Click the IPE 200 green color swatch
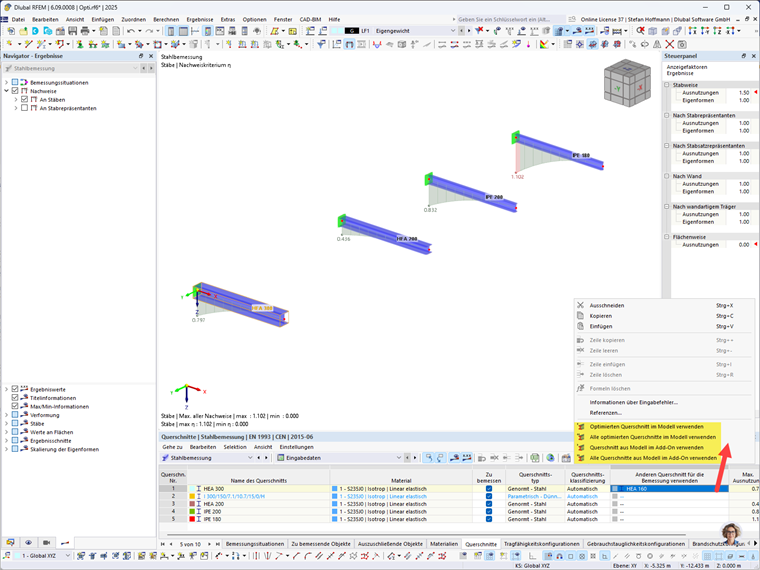 click(x=192, y=511)
